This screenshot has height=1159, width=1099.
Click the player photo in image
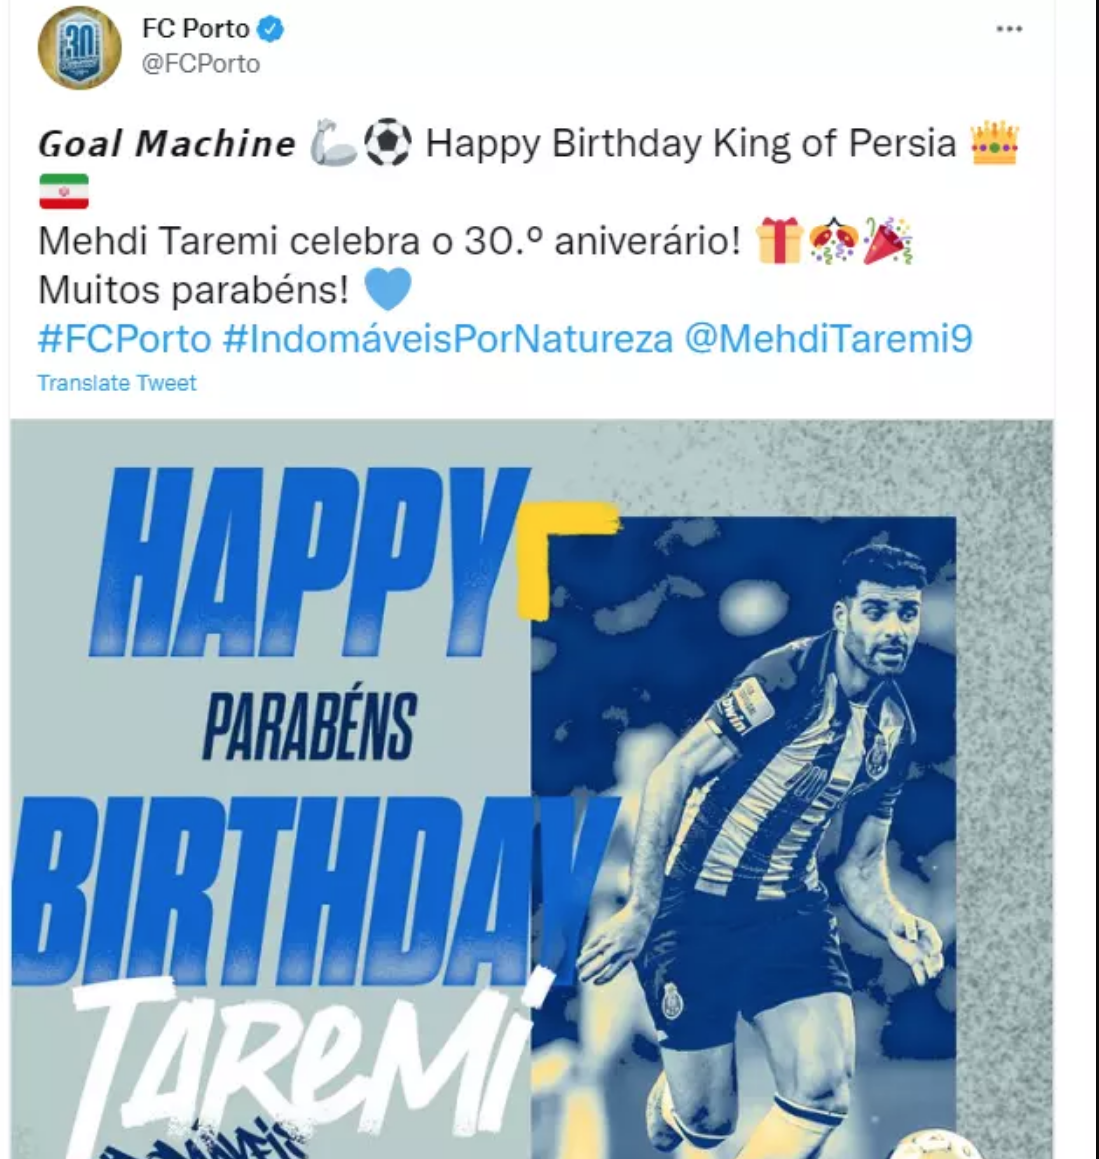744,837
